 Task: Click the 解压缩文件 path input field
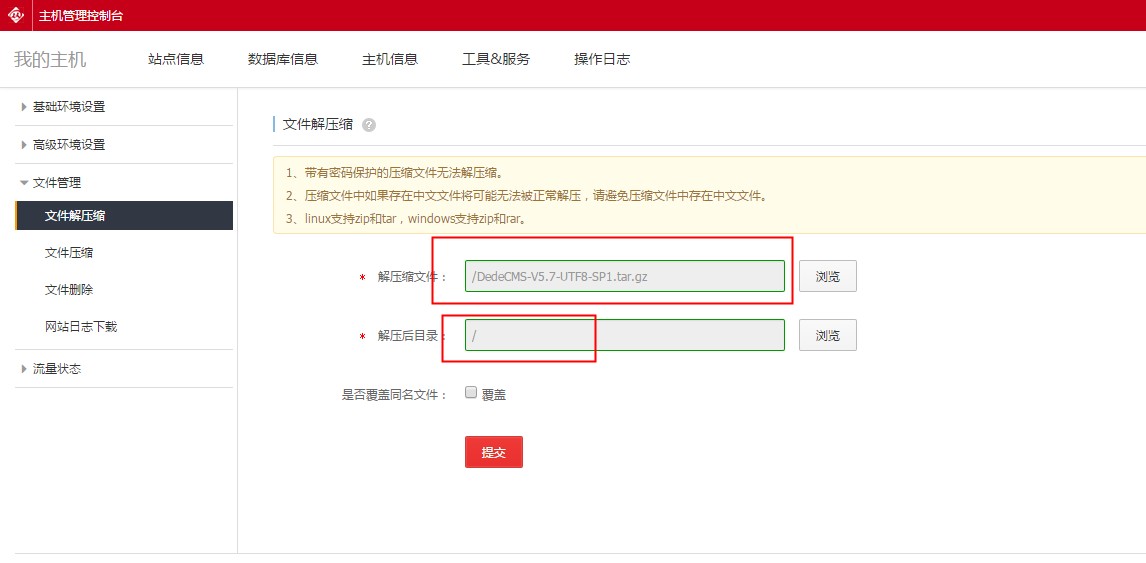tap(624, 276)
